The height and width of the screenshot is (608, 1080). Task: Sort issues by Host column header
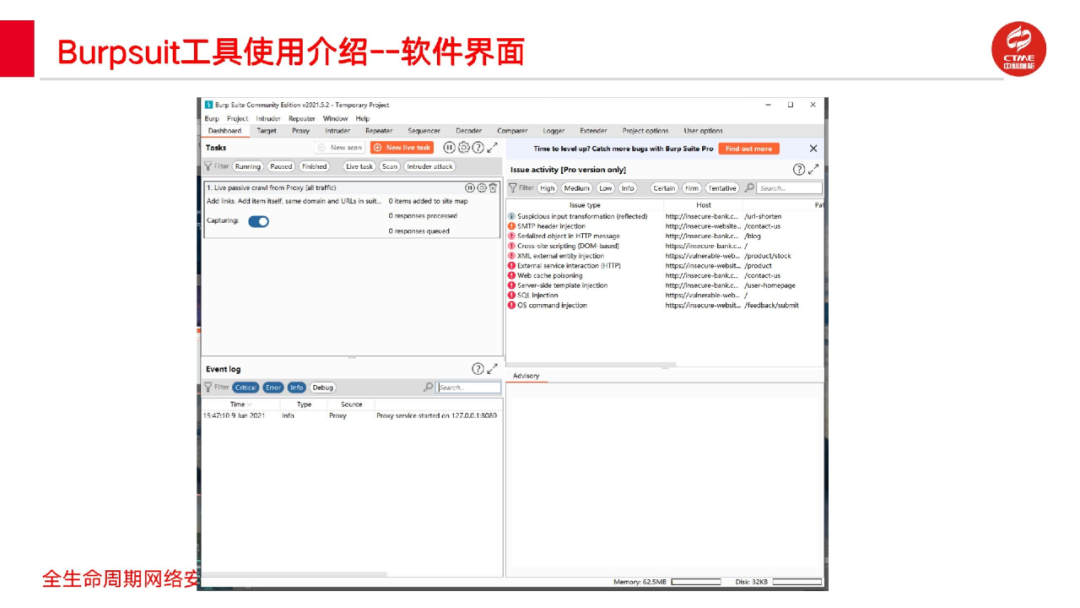tap(703, 205)
